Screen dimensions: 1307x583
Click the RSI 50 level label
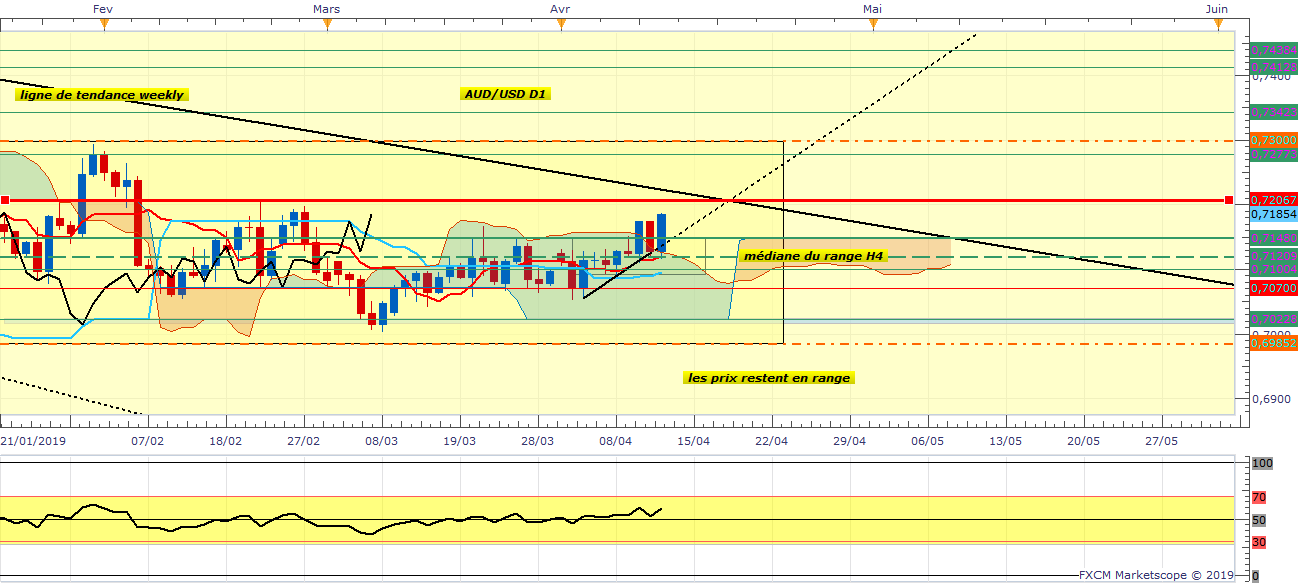[x=1260, y=520]
